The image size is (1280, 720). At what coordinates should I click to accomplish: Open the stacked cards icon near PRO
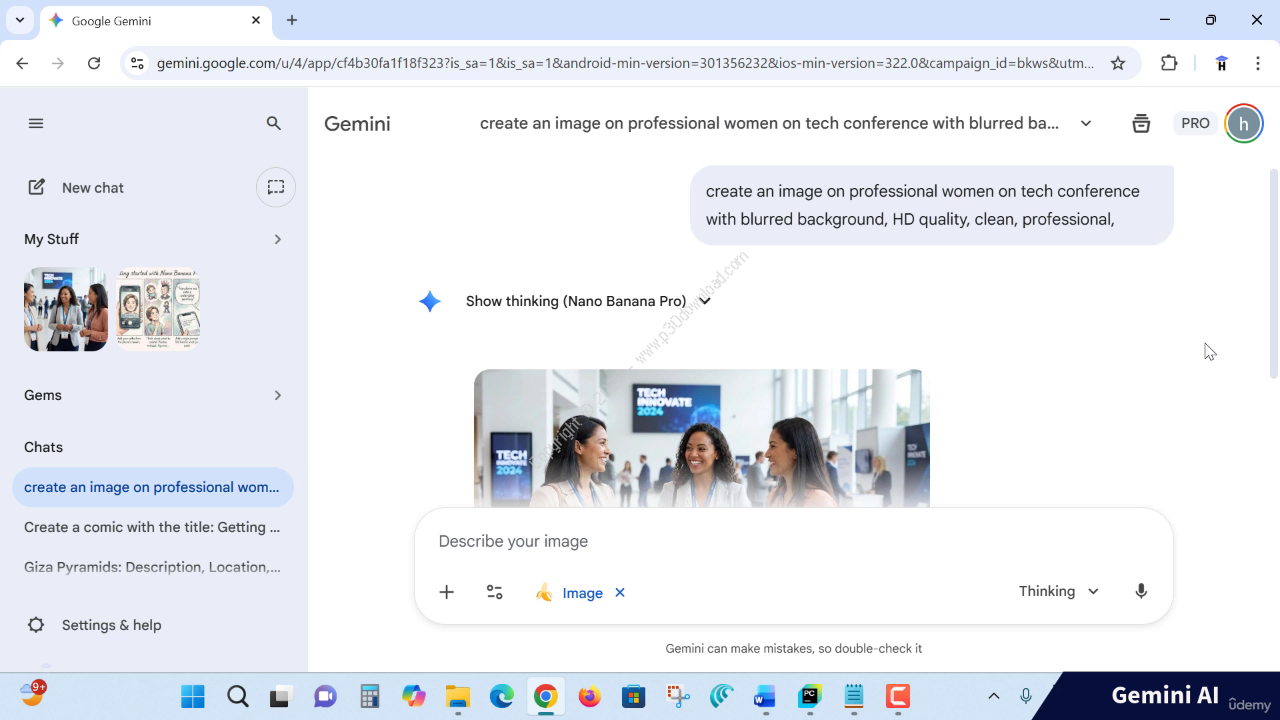[x=1141, y=123]
